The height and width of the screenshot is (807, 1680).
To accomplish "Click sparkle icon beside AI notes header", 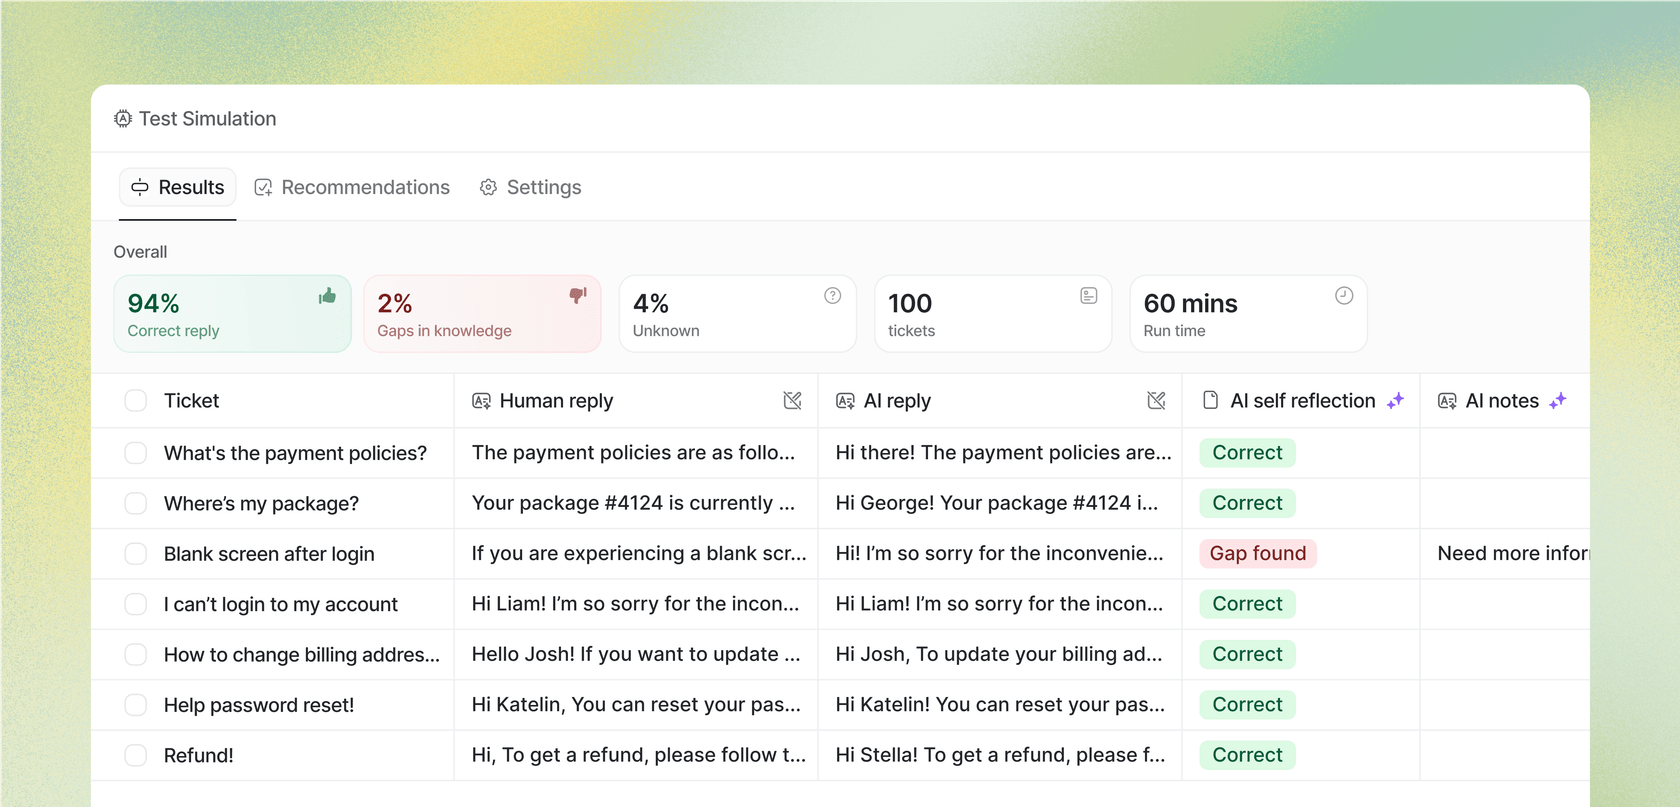I will (1557, 401).
